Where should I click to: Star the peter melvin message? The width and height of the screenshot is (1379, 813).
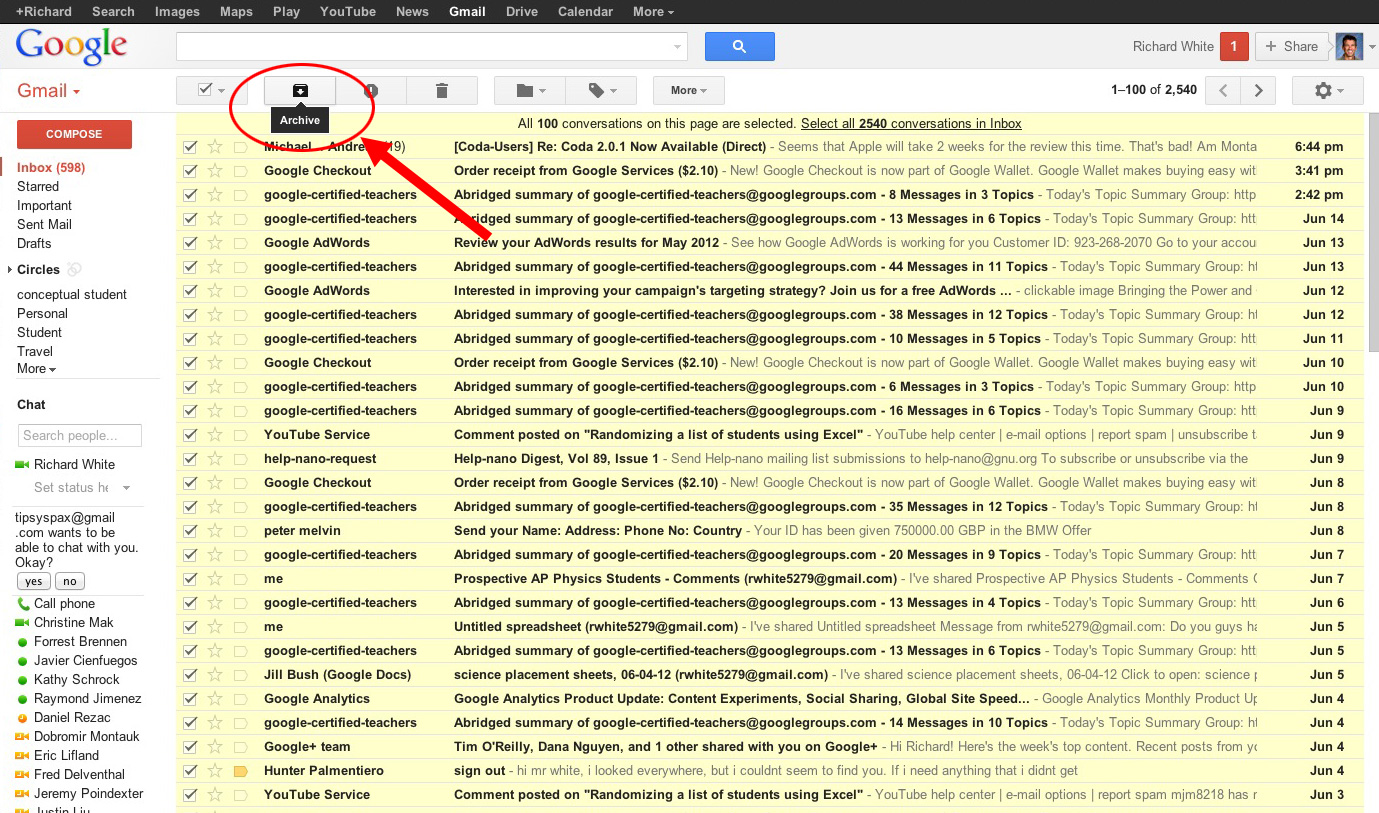[215, 531]
